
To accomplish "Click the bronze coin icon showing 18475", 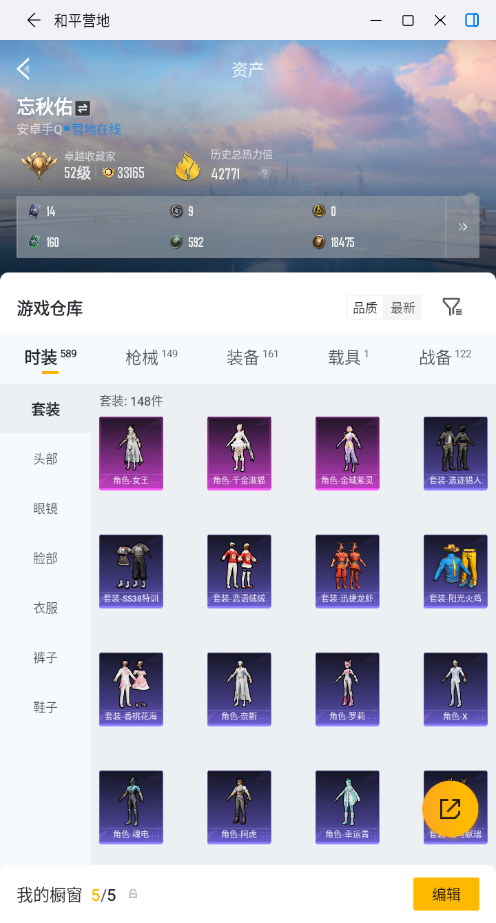I will pos(318,242).
